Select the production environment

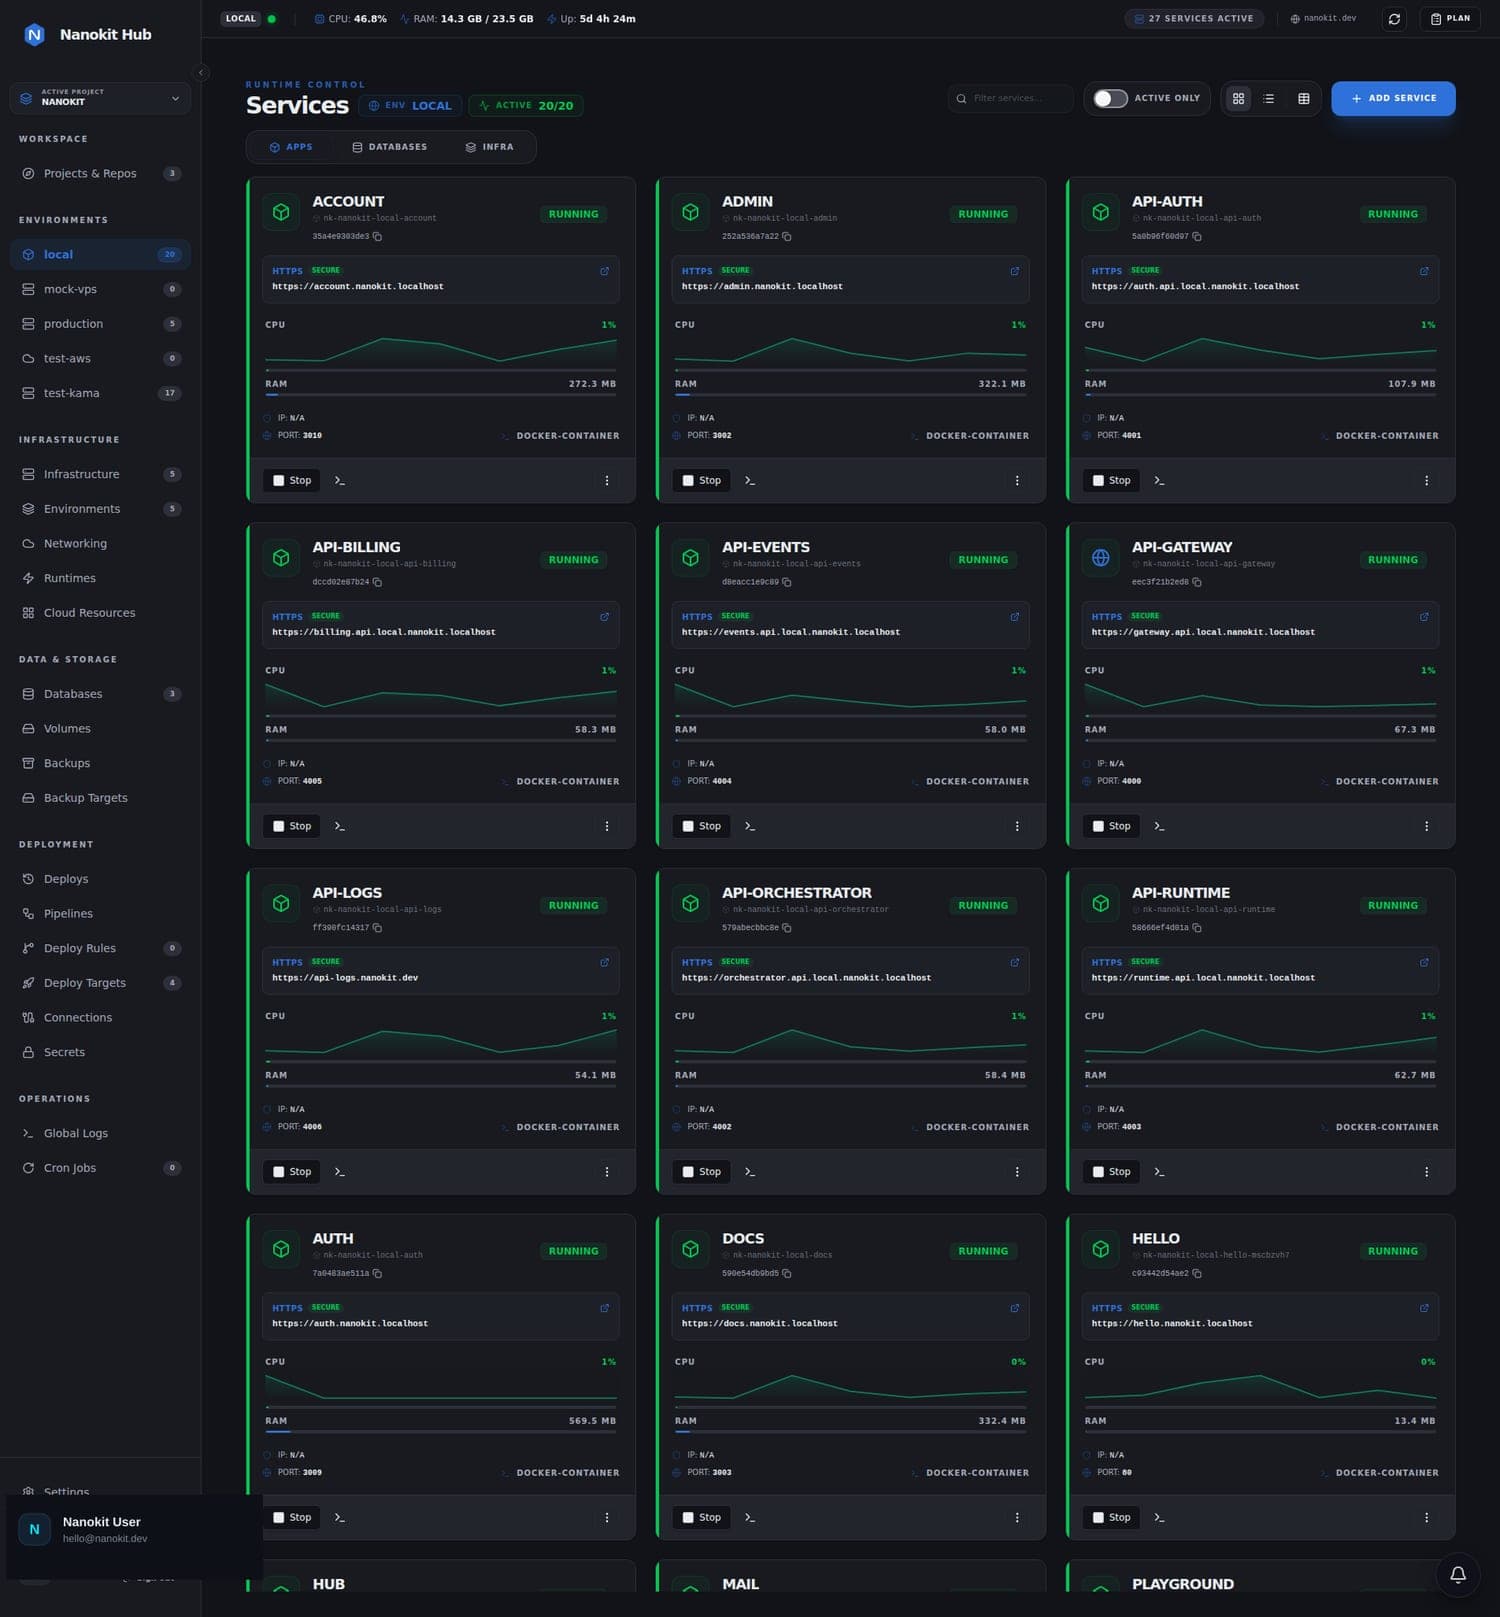100,324
